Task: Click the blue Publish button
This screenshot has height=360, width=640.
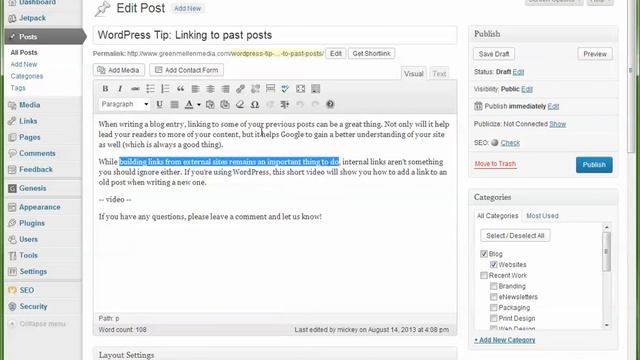Action: click(594, 165)
